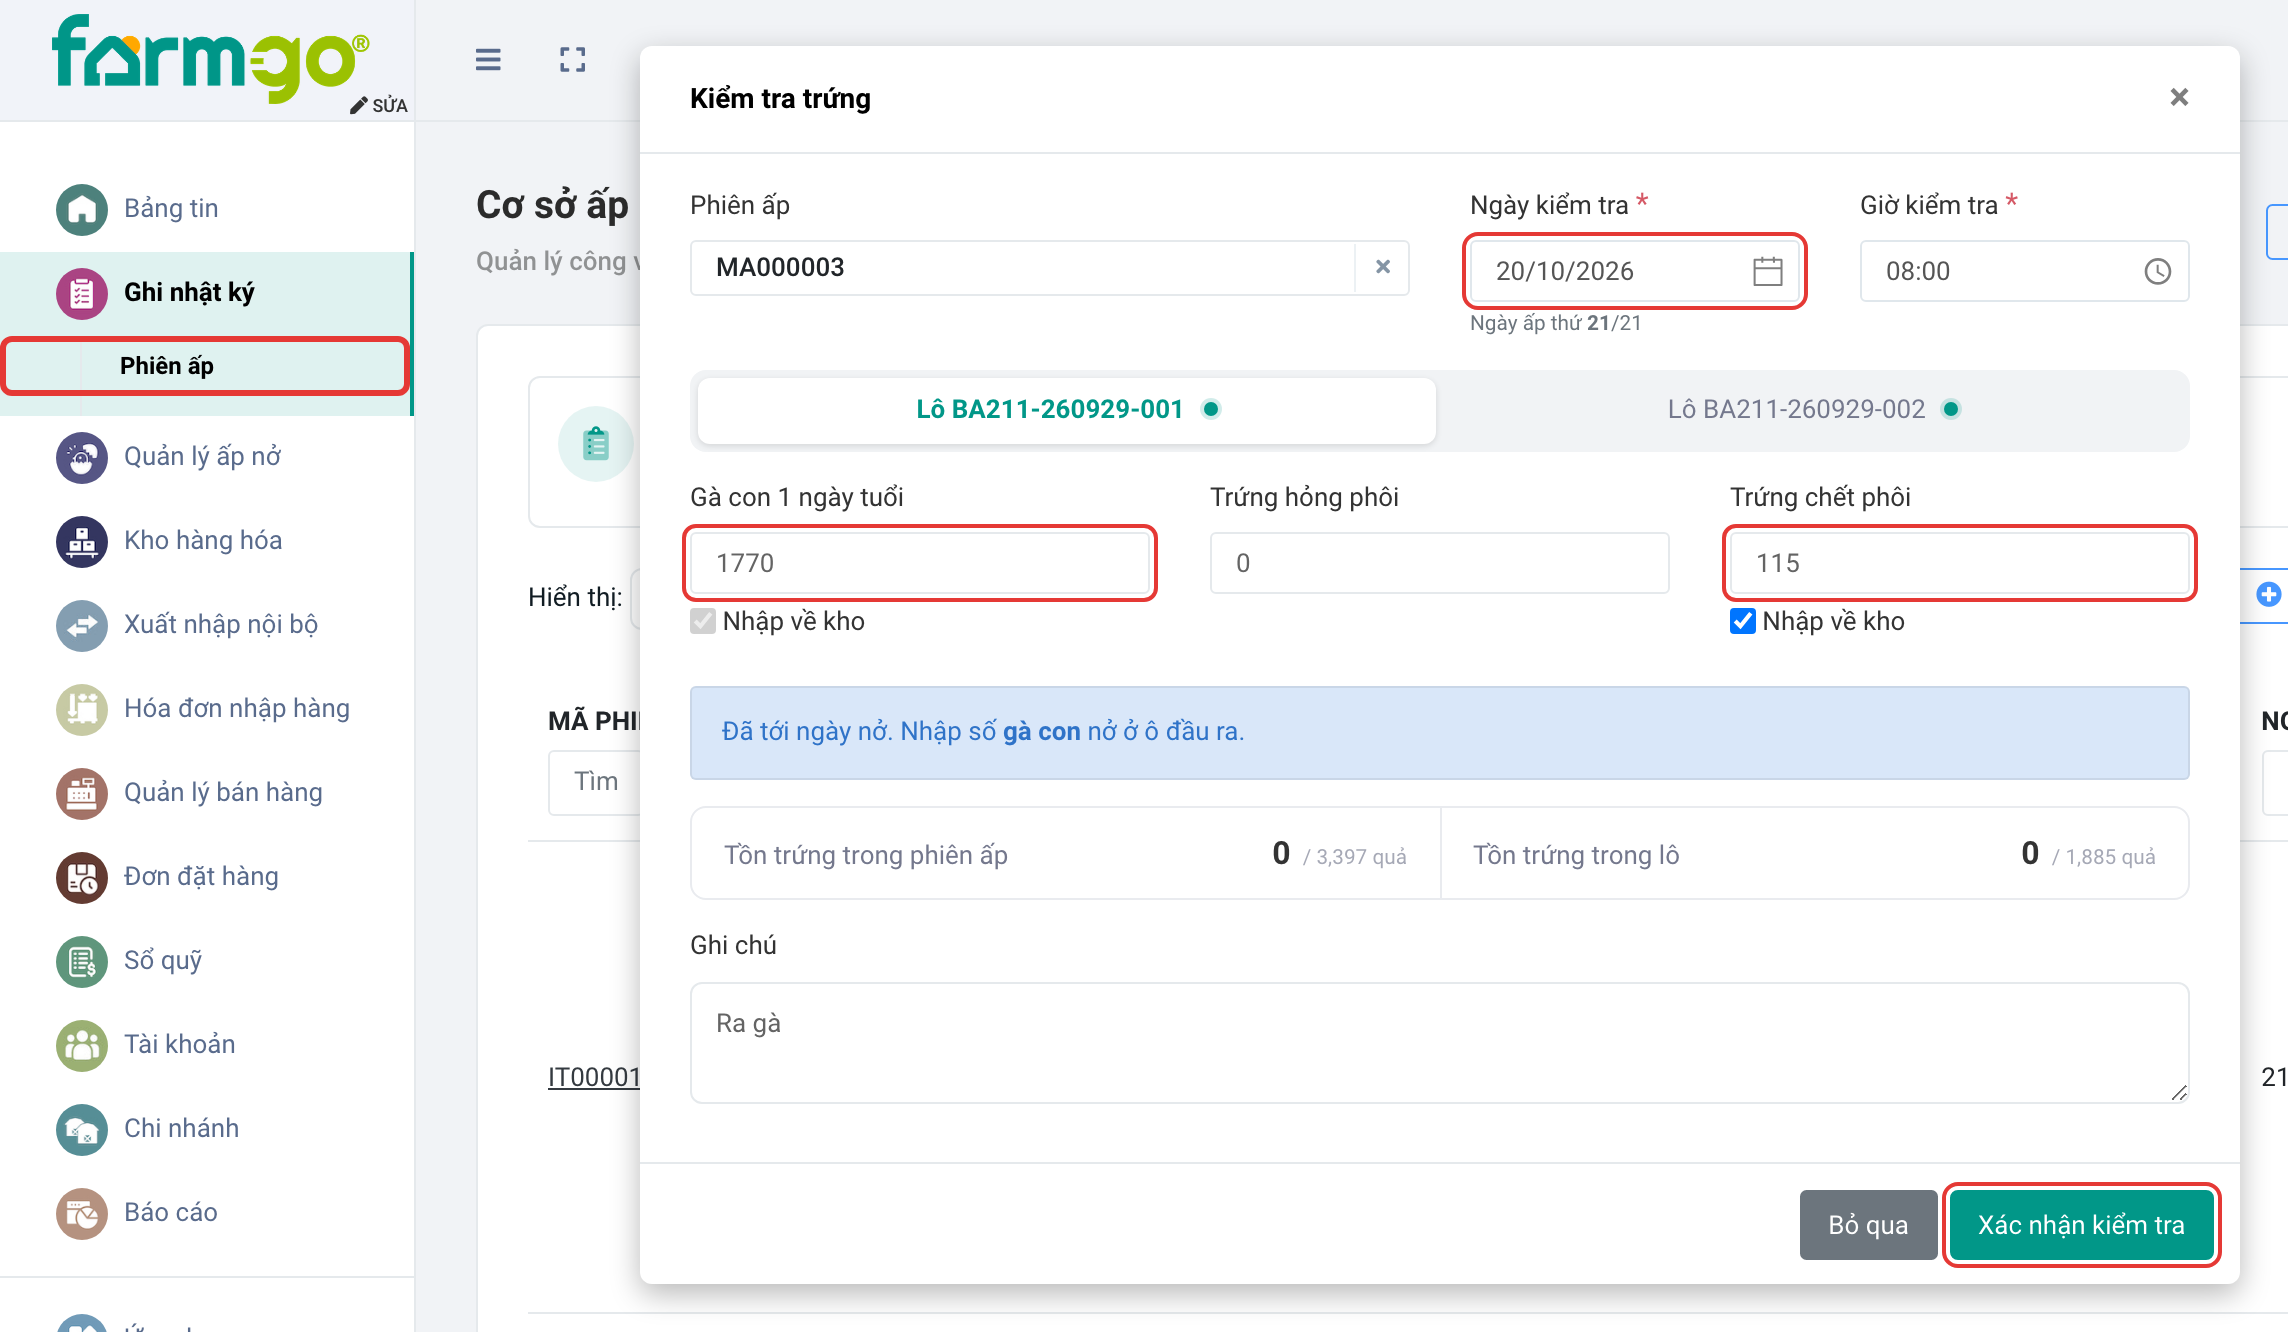Open Phiên ấp submenu item
This screenshot has height=1332, width=2288.
click(205, 366)
